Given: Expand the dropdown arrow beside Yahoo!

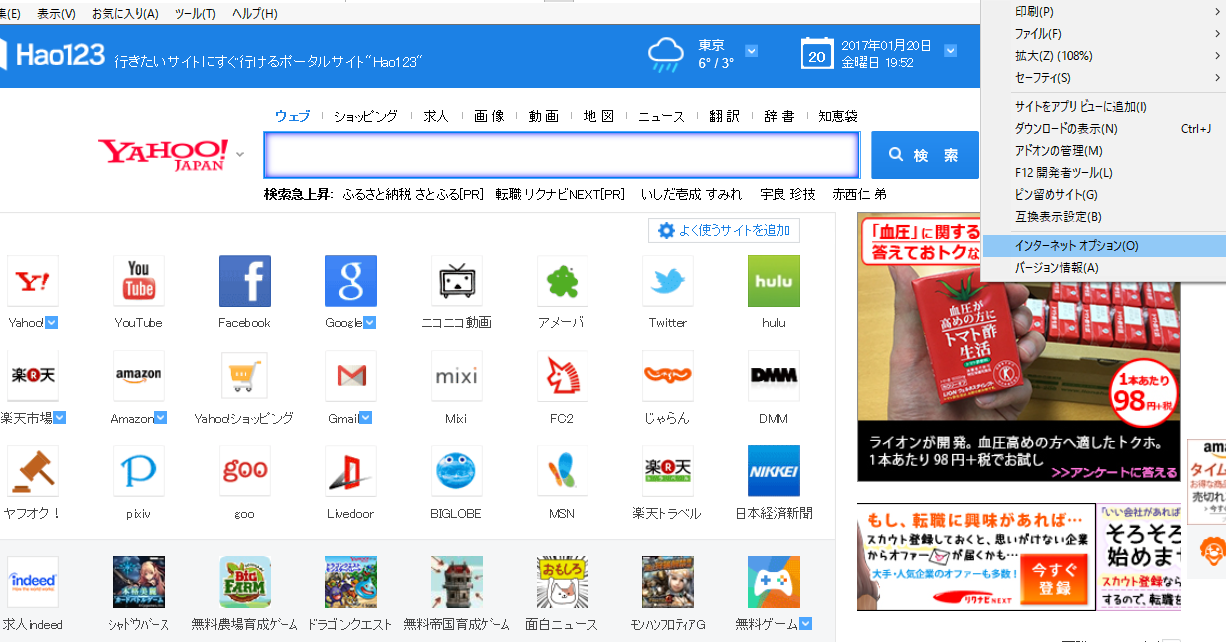Looking at the screenshot, I should [x=51, y=322].
